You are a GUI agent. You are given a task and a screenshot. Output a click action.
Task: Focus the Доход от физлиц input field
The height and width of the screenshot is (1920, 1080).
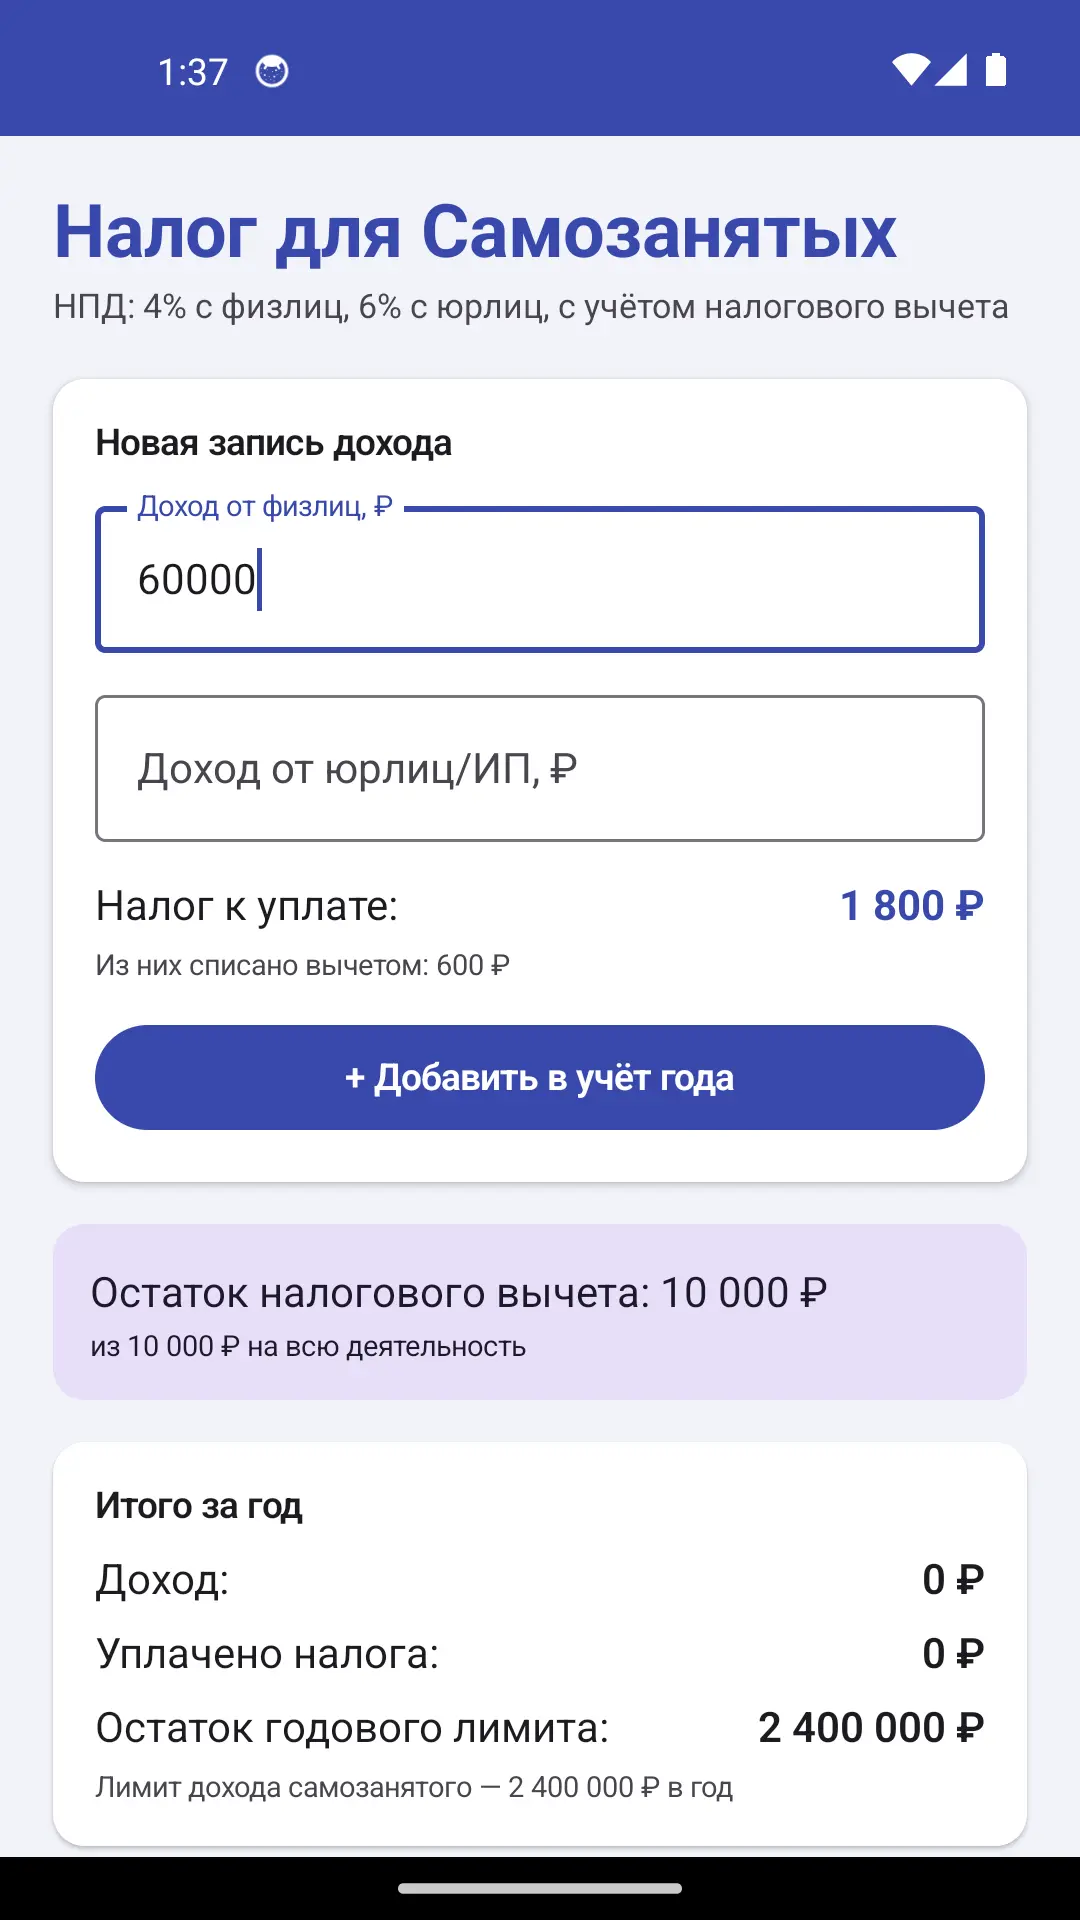coord(540,579)
